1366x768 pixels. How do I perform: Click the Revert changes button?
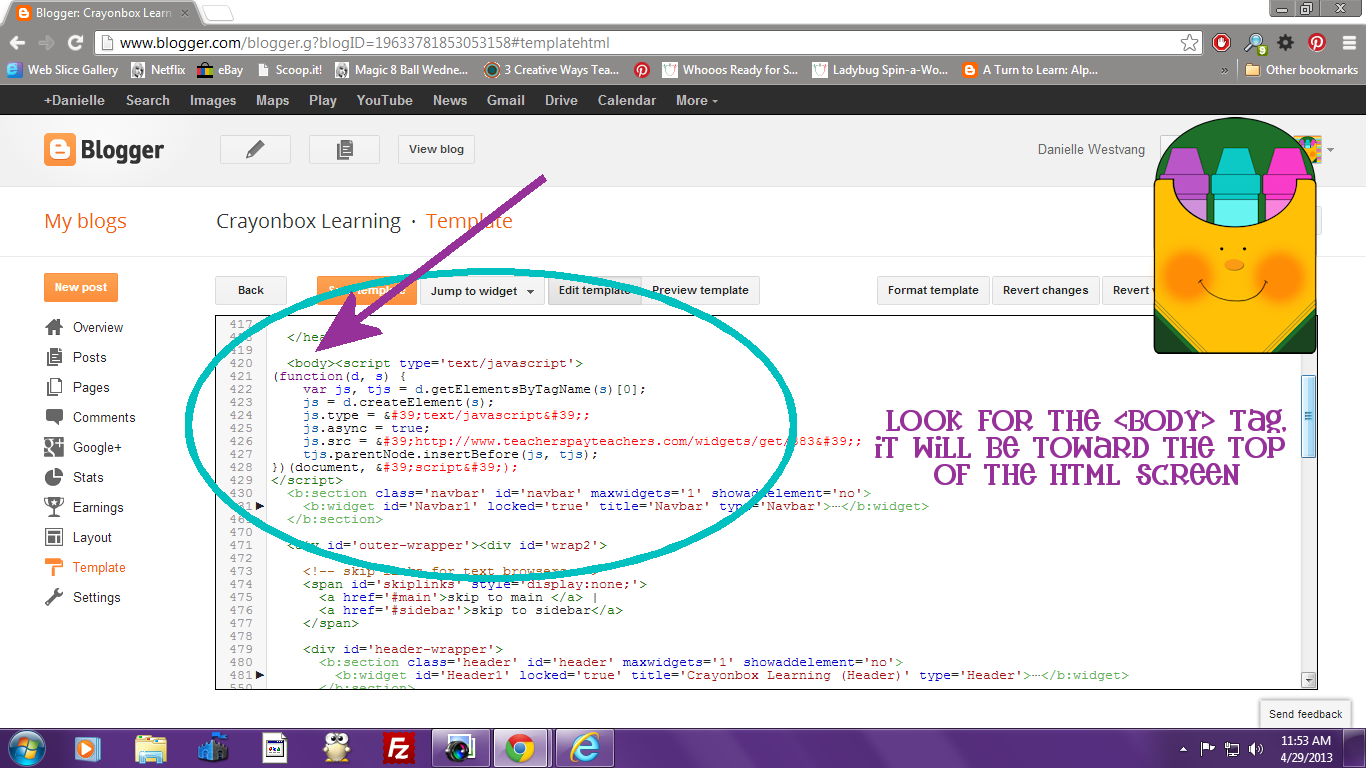coord(1046,291)
